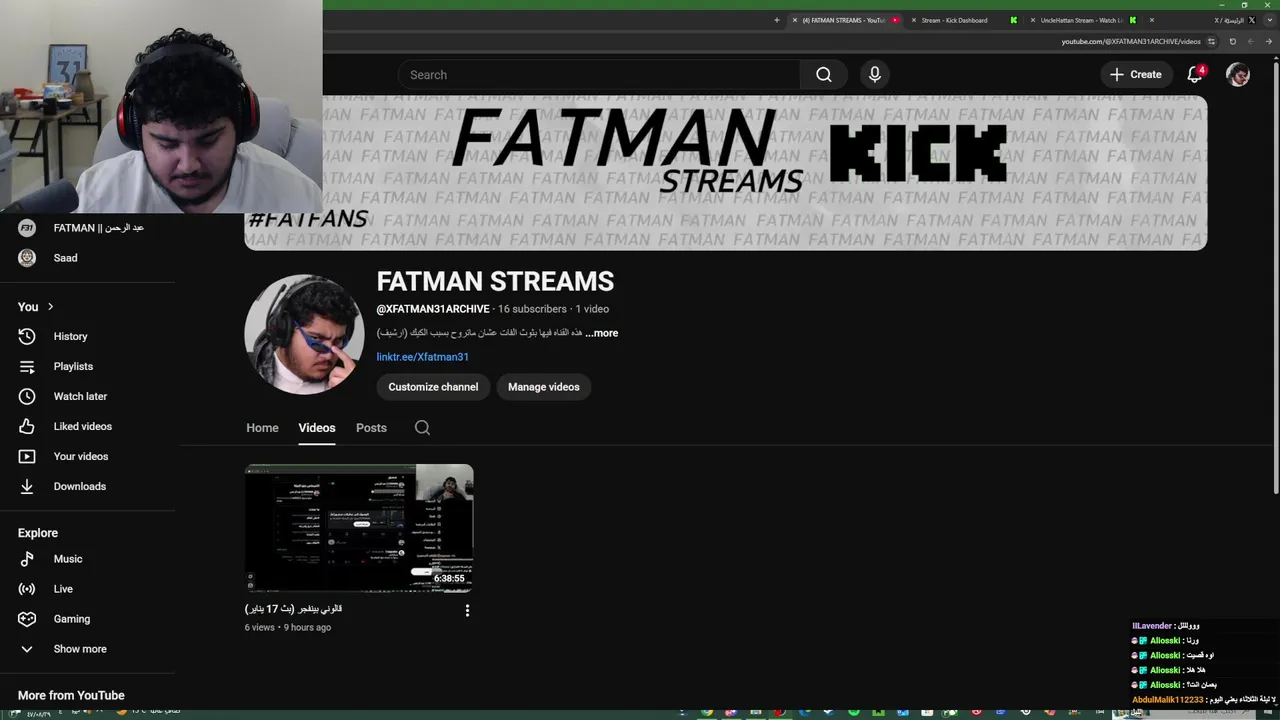Open the 17 January stream video title
This screenshot has width=1280, height=720.
(294, 609)
